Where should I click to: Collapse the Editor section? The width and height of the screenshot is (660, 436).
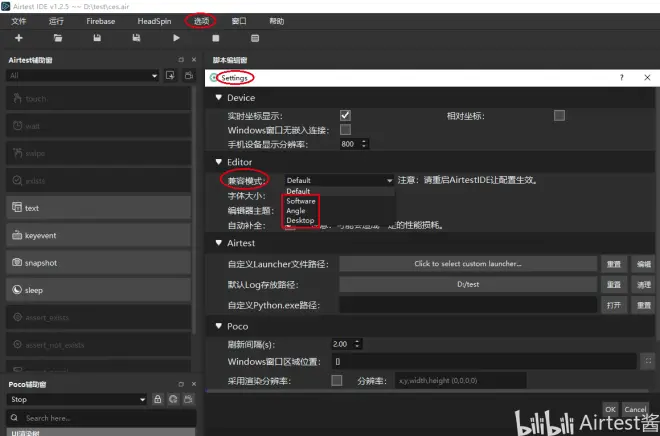click(x=218, y=162)
